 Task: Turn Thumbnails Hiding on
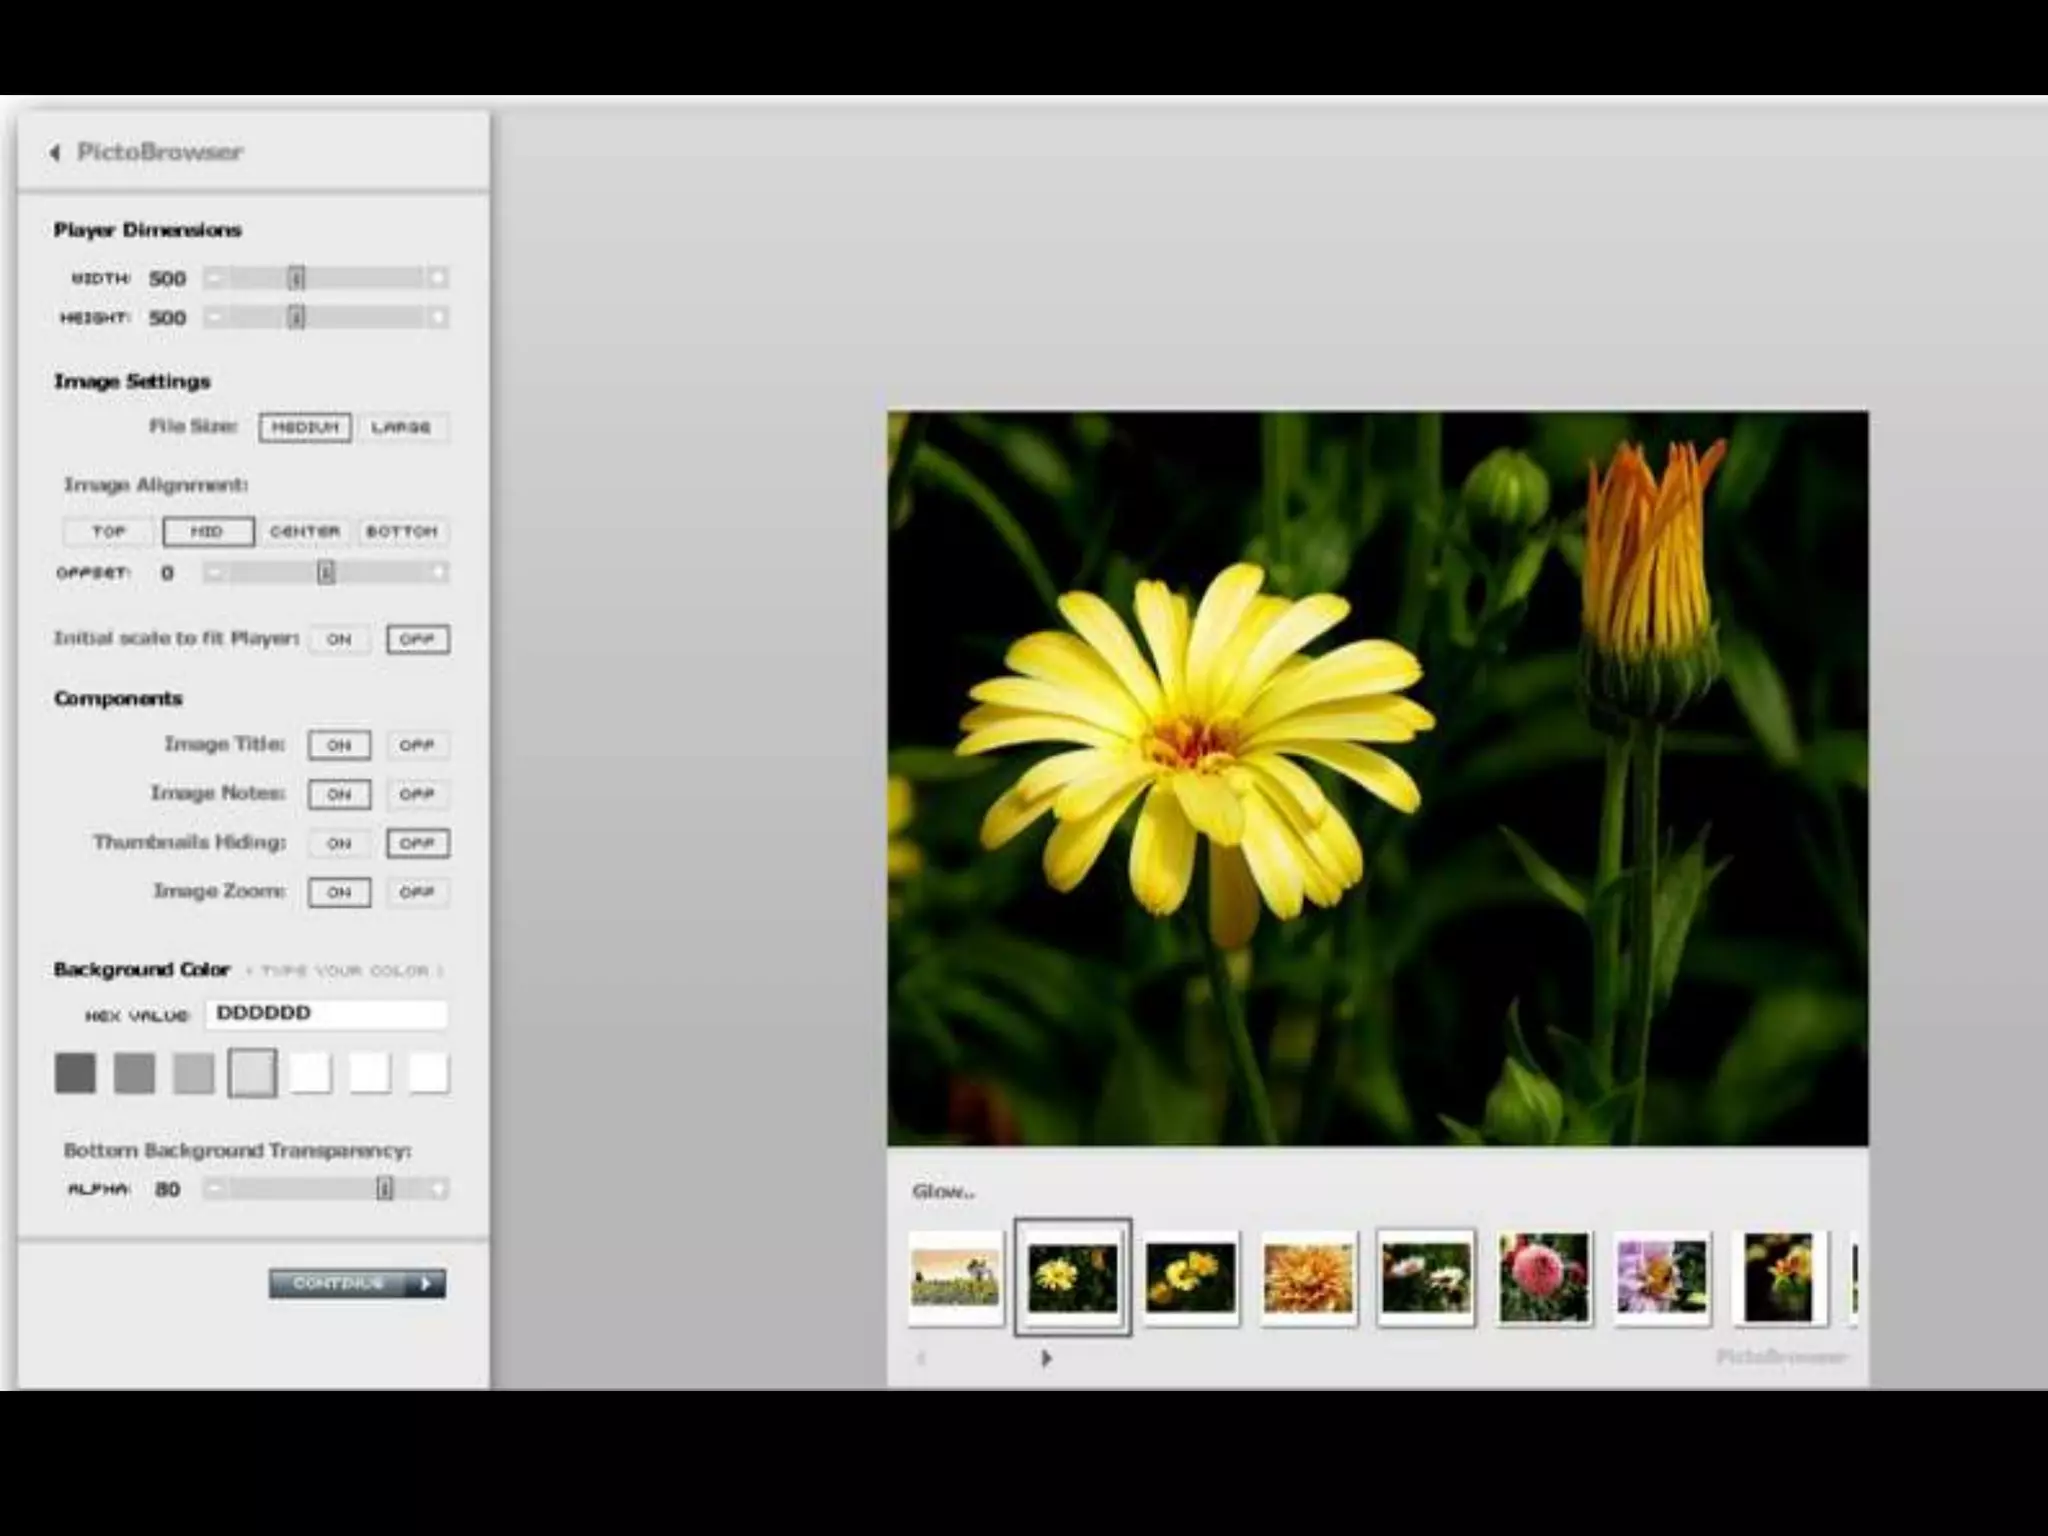pos(339,843)
